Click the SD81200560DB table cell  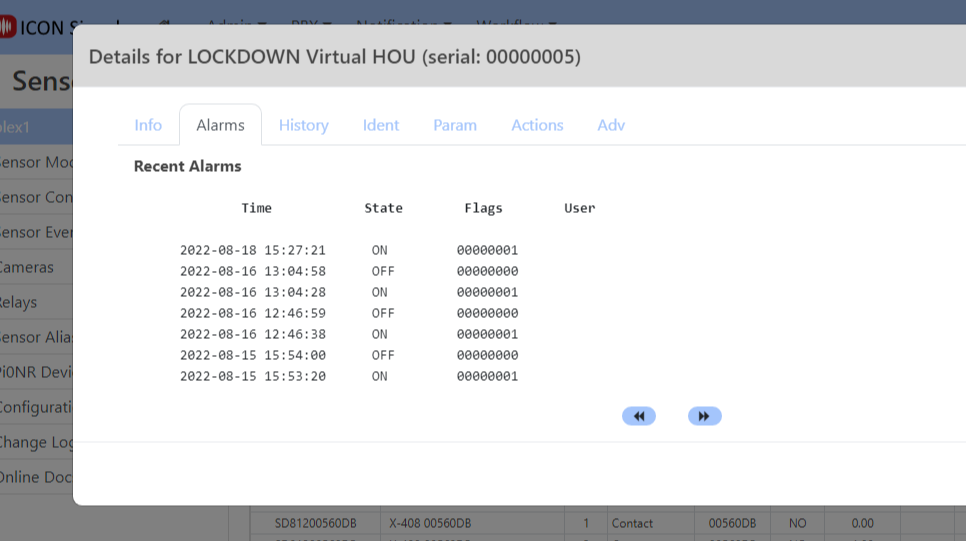(315, 523)
